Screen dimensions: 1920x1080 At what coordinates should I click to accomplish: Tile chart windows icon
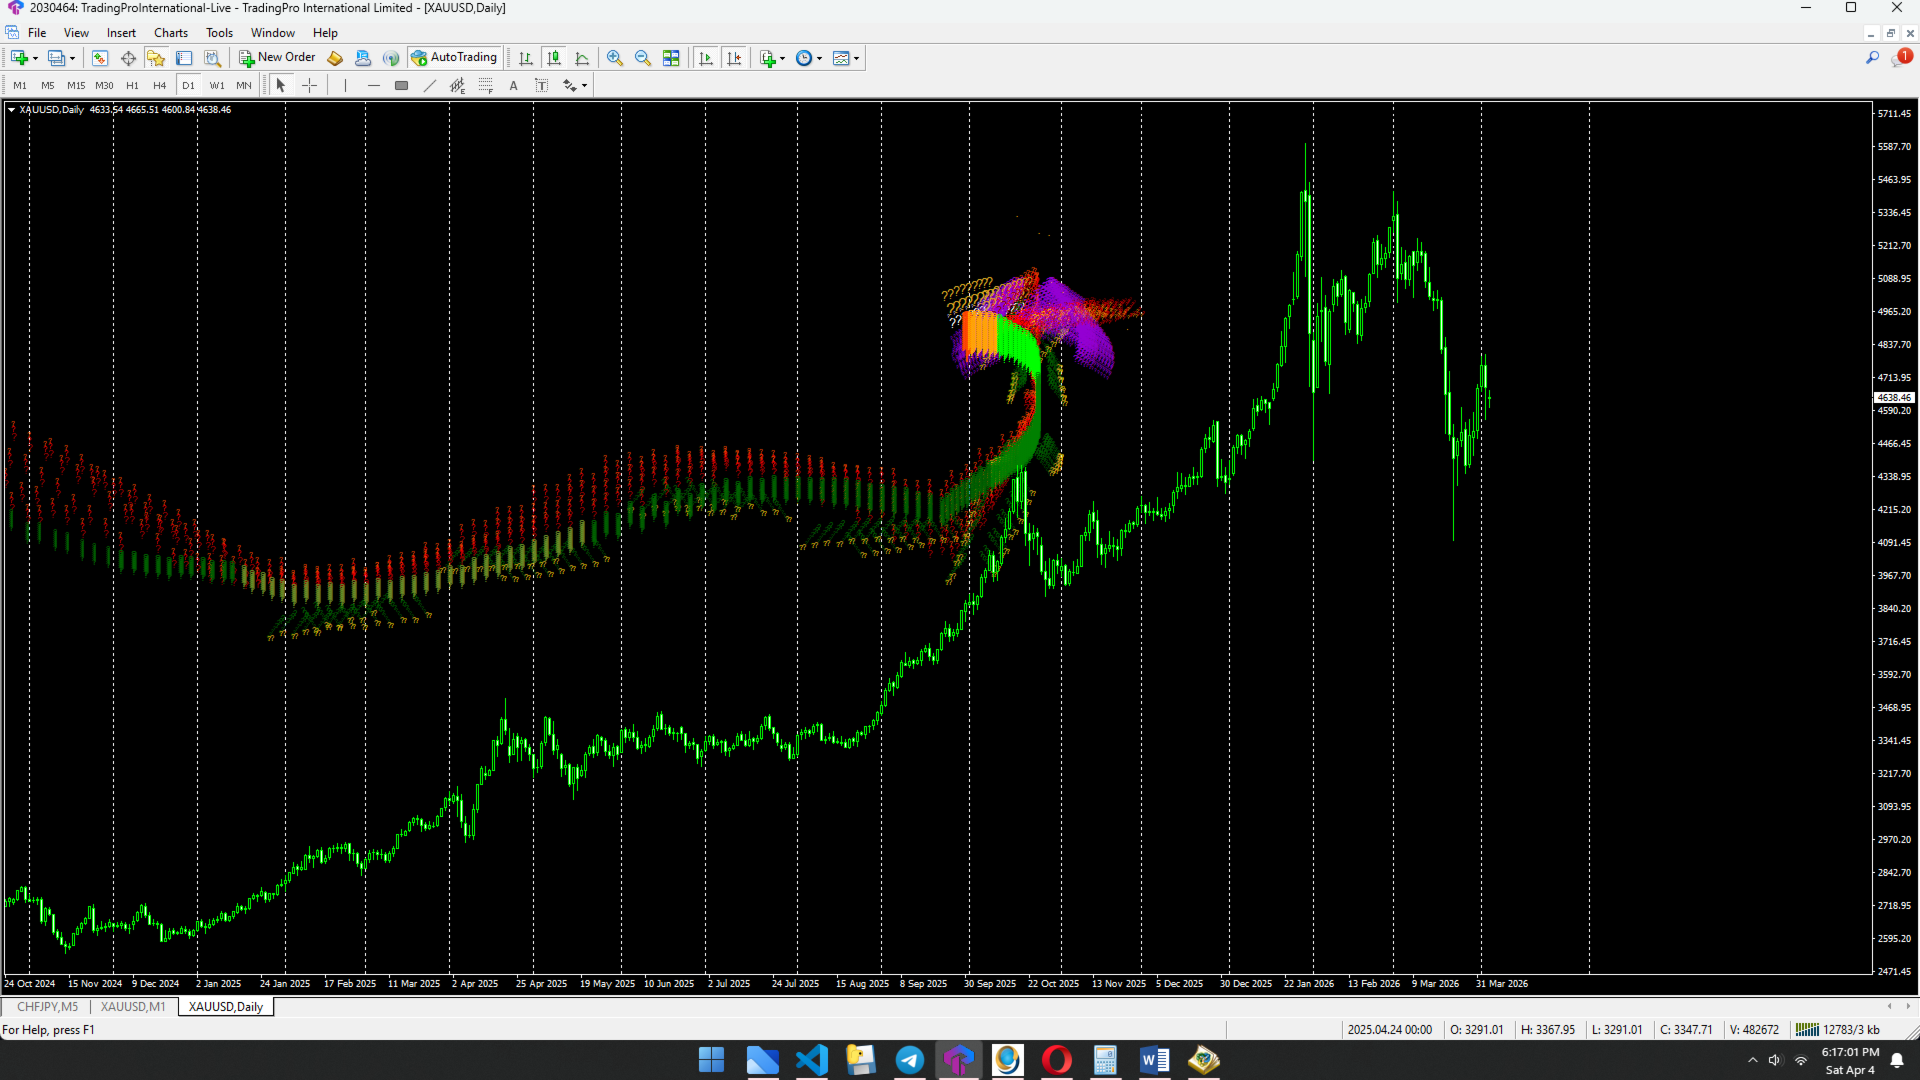point(671,58)
